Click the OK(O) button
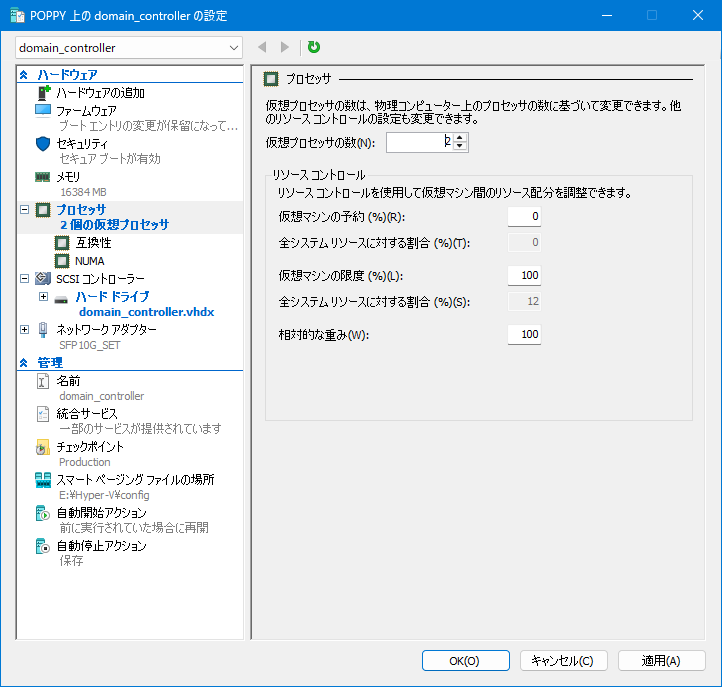This screenshot has width=722, height=687. [466, 661]
